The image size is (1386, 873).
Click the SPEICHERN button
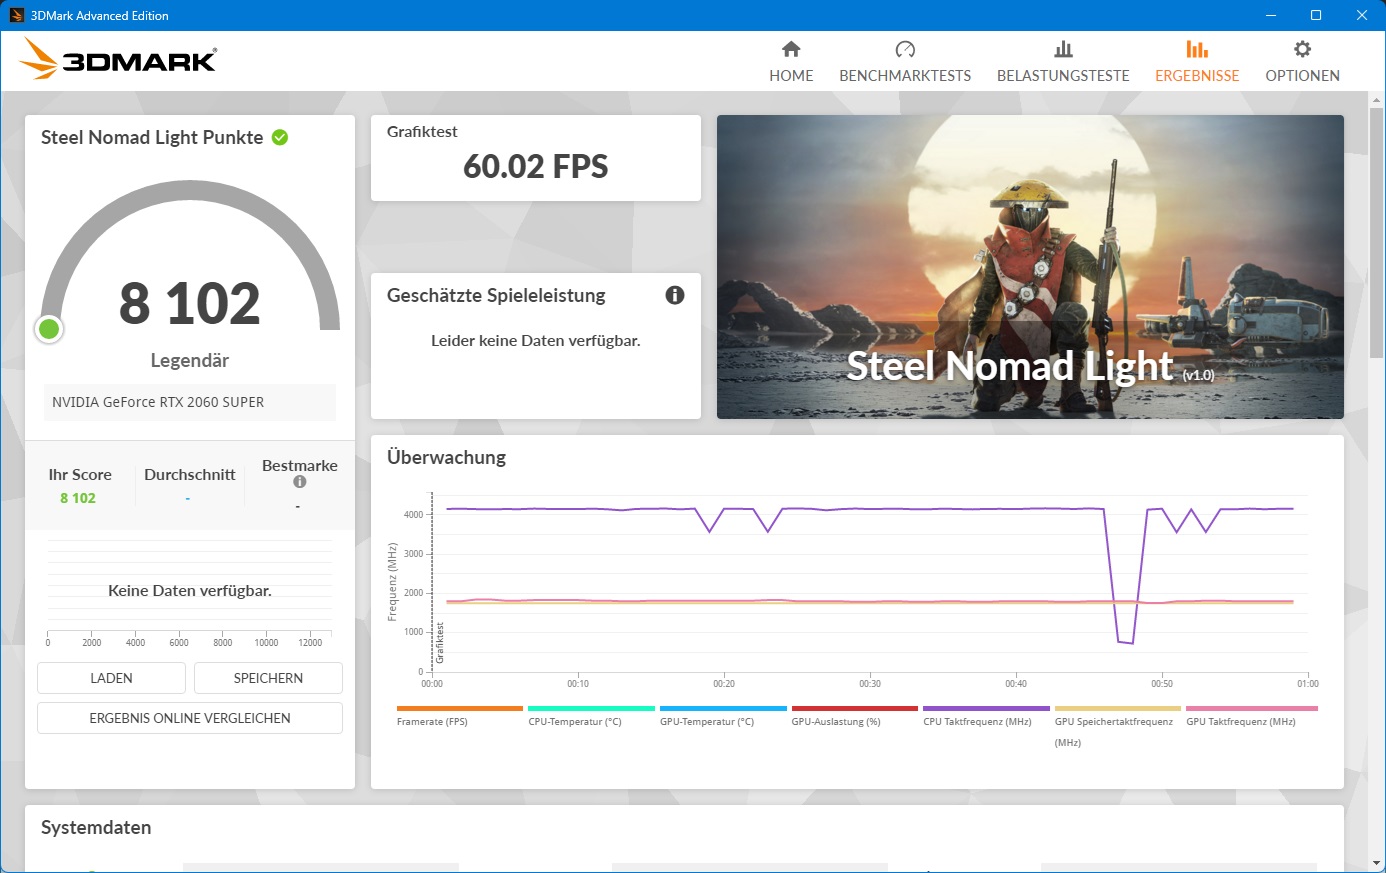[268, 678]
